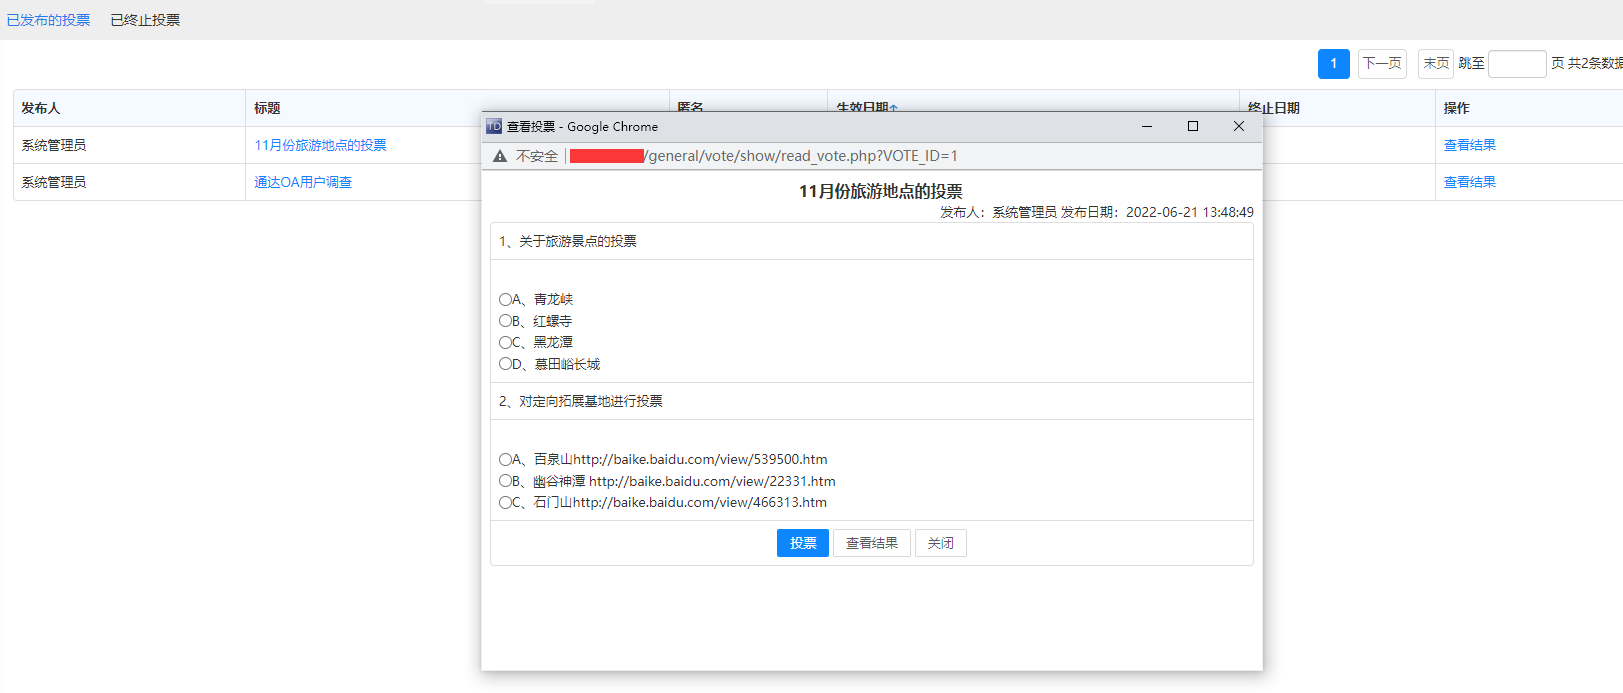
Task: Select 幽谷神潭 radio option
Action: click(505, 481)
